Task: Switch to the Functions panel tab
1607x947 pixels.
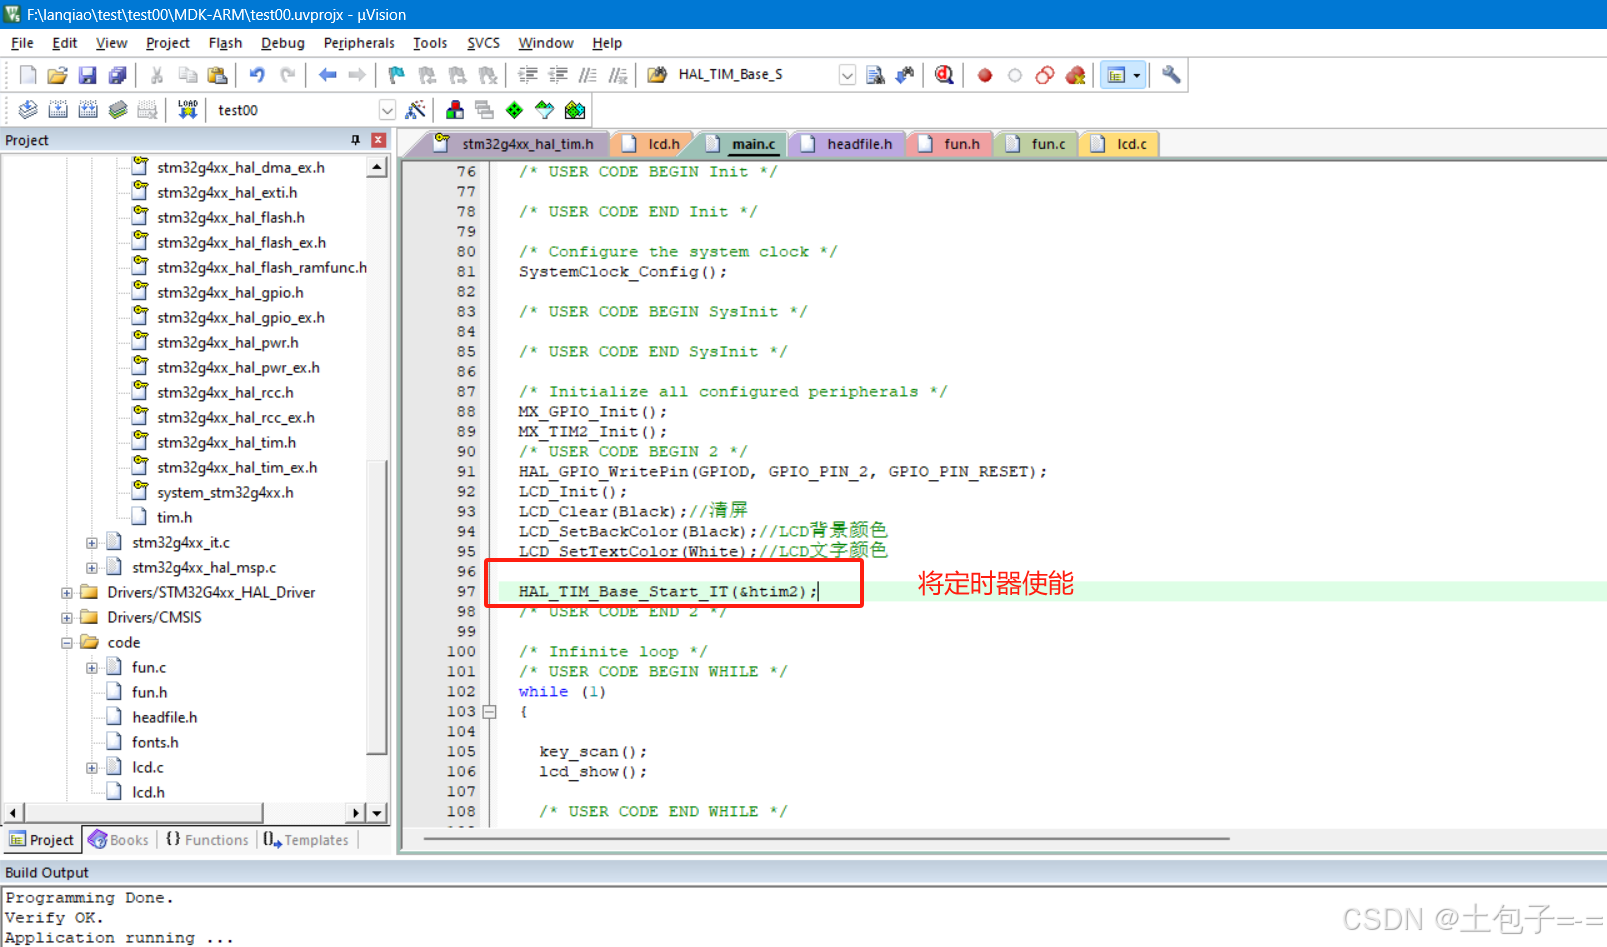Action: coord(207,840)
